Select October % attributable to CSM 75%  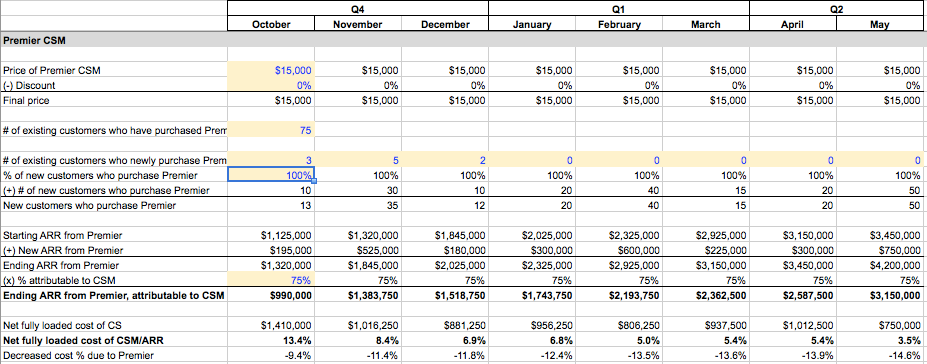[x=271, y=280]
